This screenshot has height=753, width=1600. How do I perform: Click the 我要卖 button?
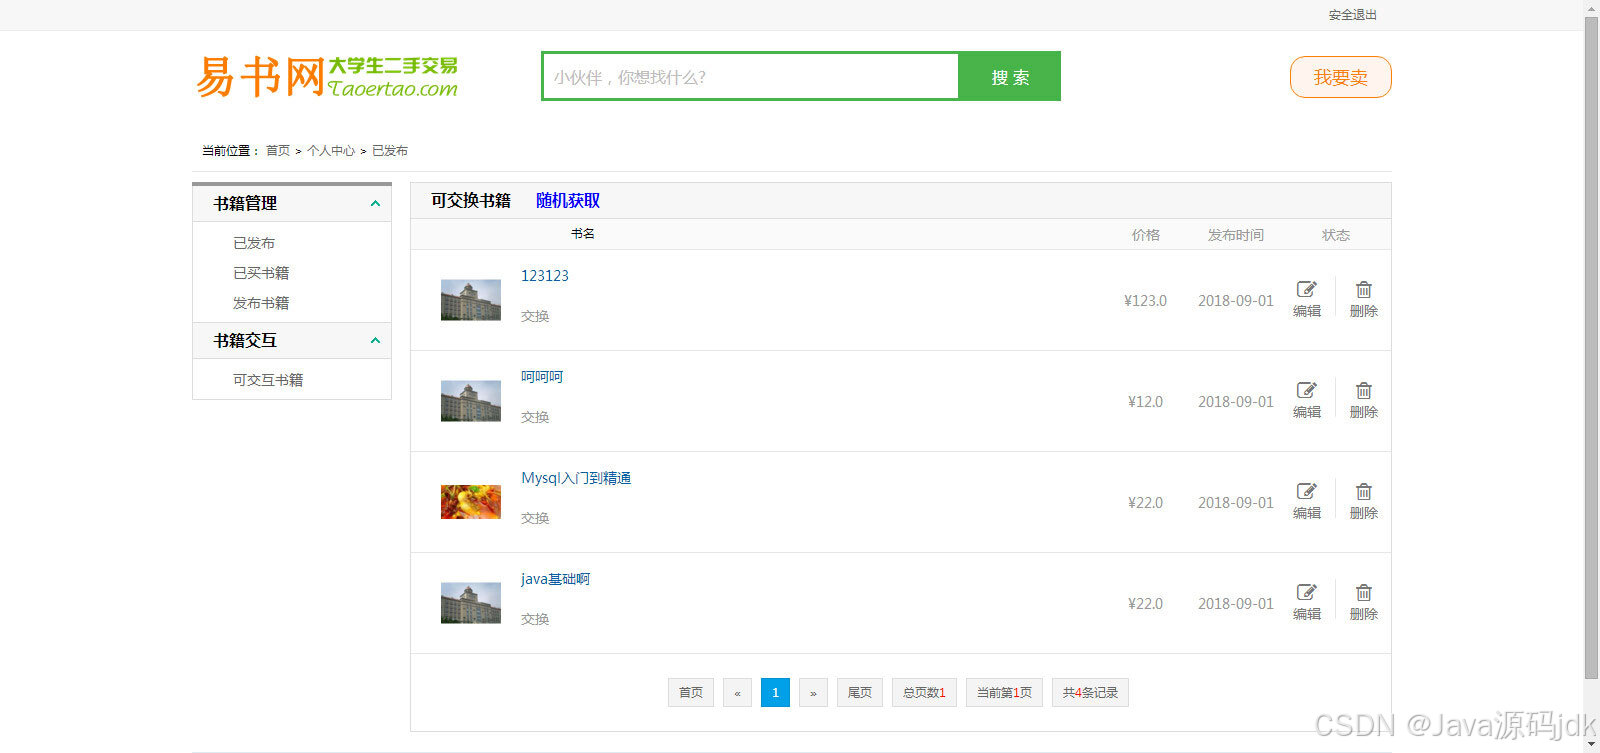pos(1341,77)
